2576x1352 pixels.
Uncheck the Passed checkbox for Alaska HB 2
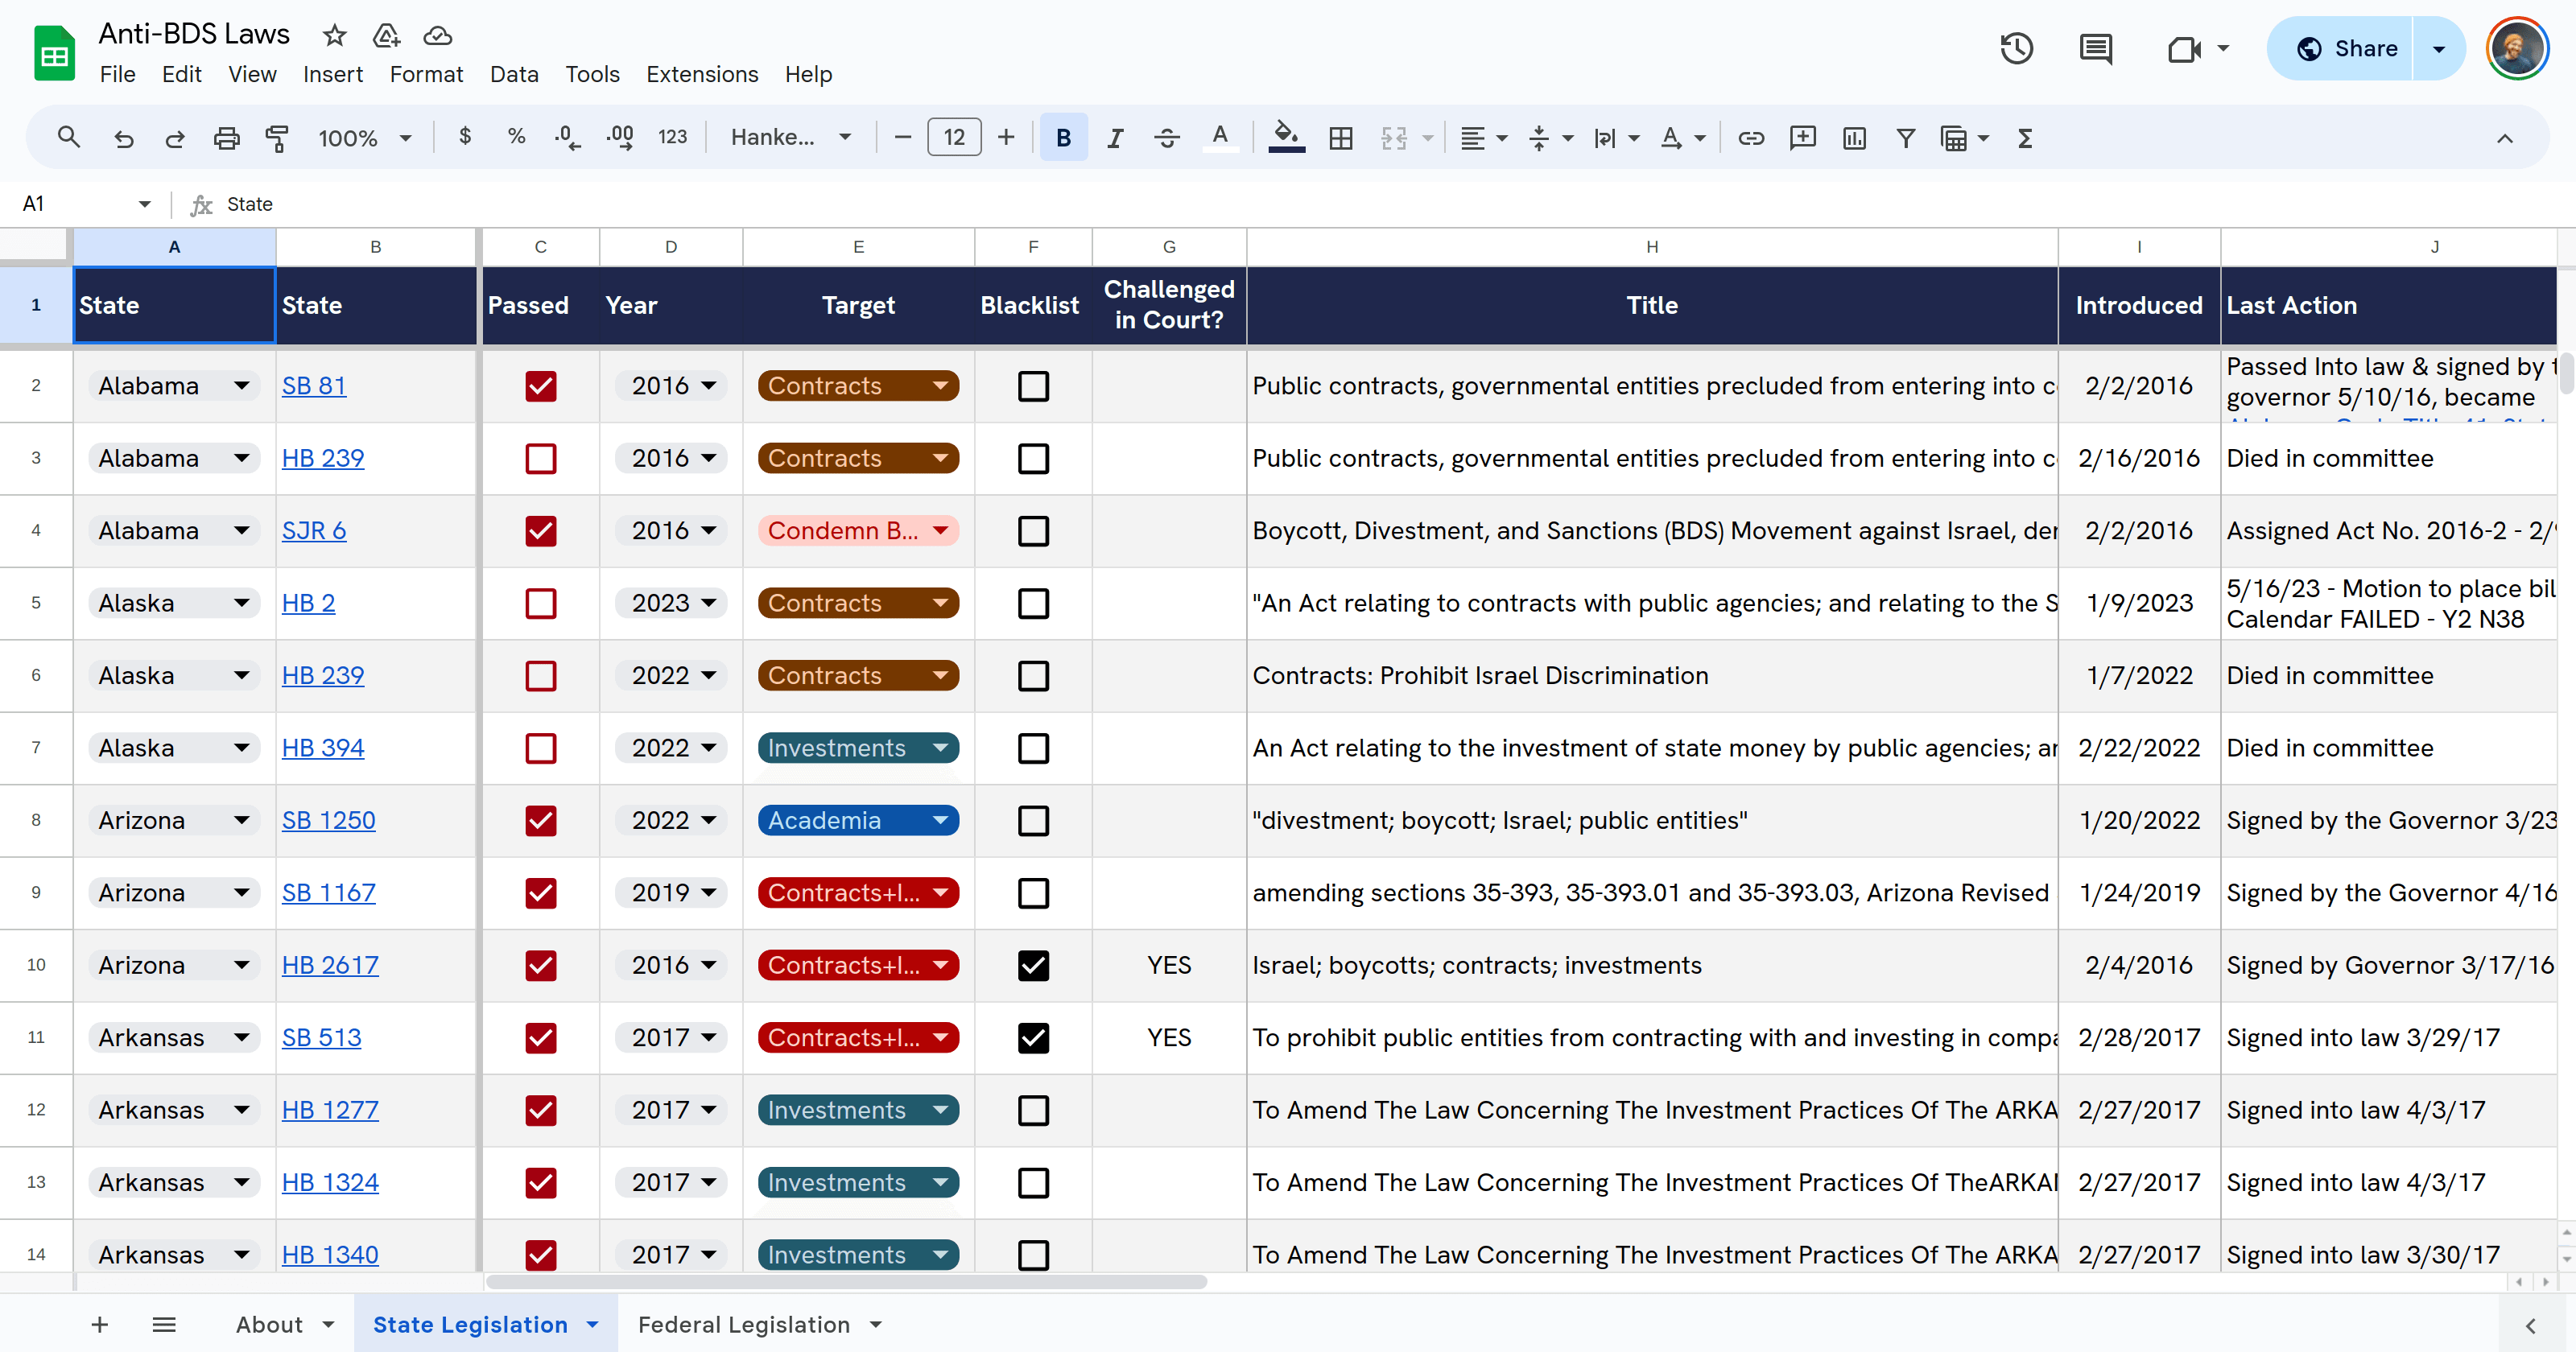[x=541, y=603]
